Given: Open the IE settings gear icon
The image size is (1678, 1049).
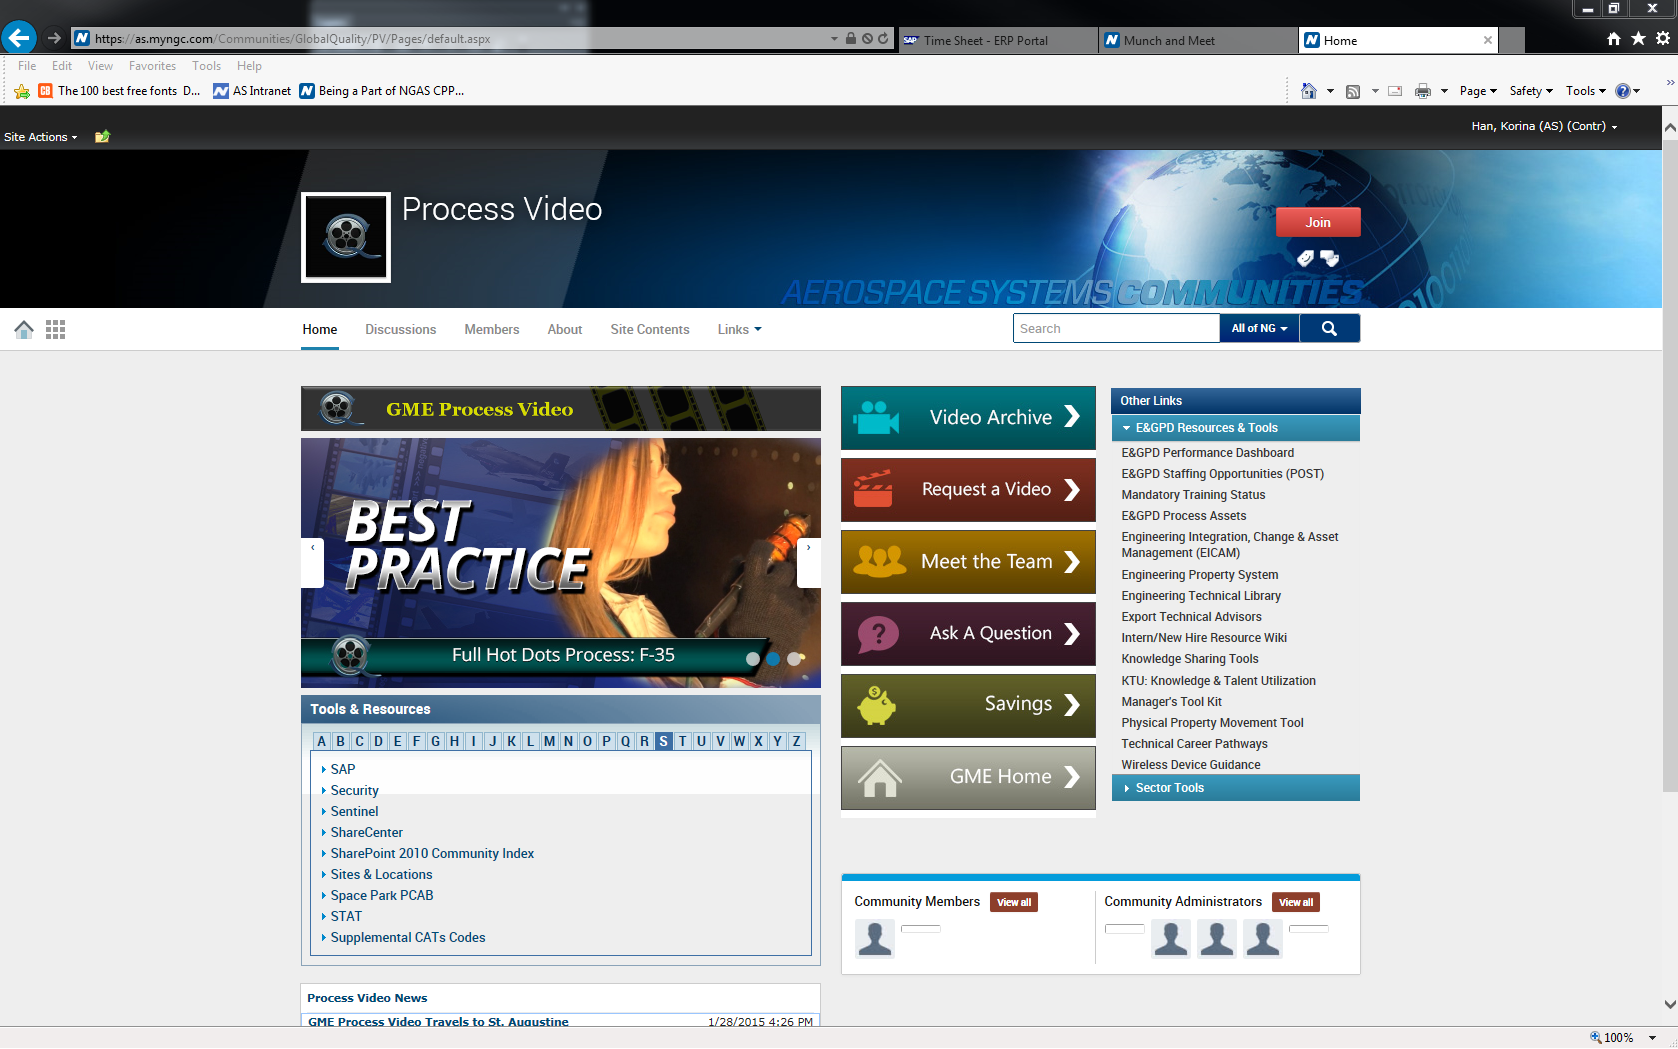Looking at the screenshot, I should pyautogui.click(x=1663, y=39).
